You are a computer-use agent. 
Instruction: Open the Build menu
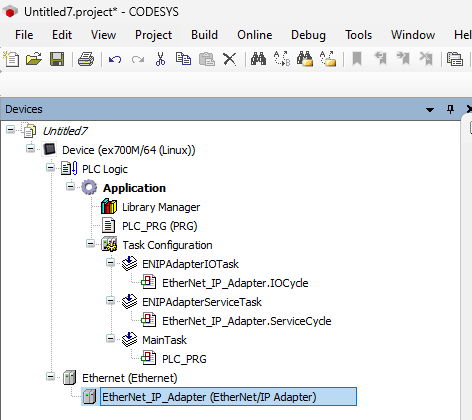(204, 35)
